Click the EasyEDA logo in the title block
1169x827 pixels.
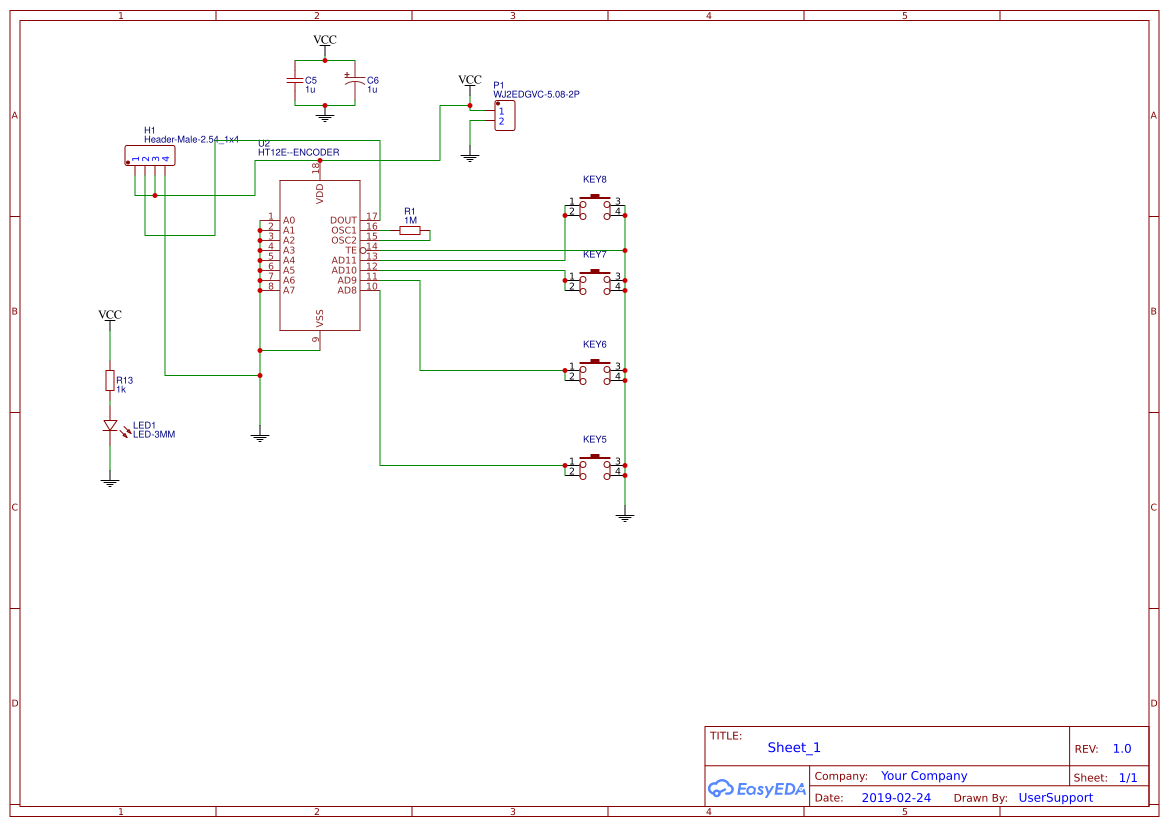(x=756, y=789)
